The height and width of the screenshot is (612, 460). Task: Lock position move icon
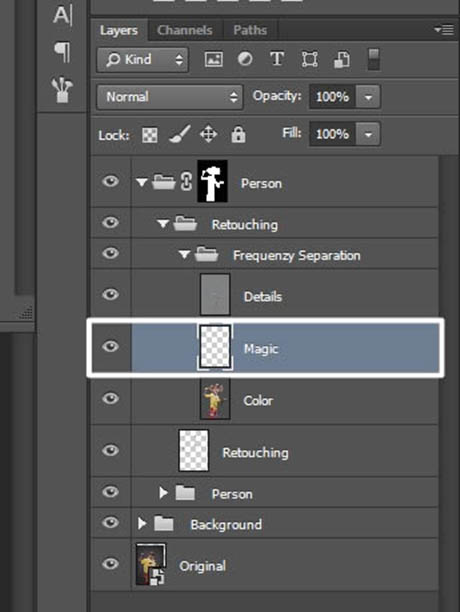tap(208, 135)
